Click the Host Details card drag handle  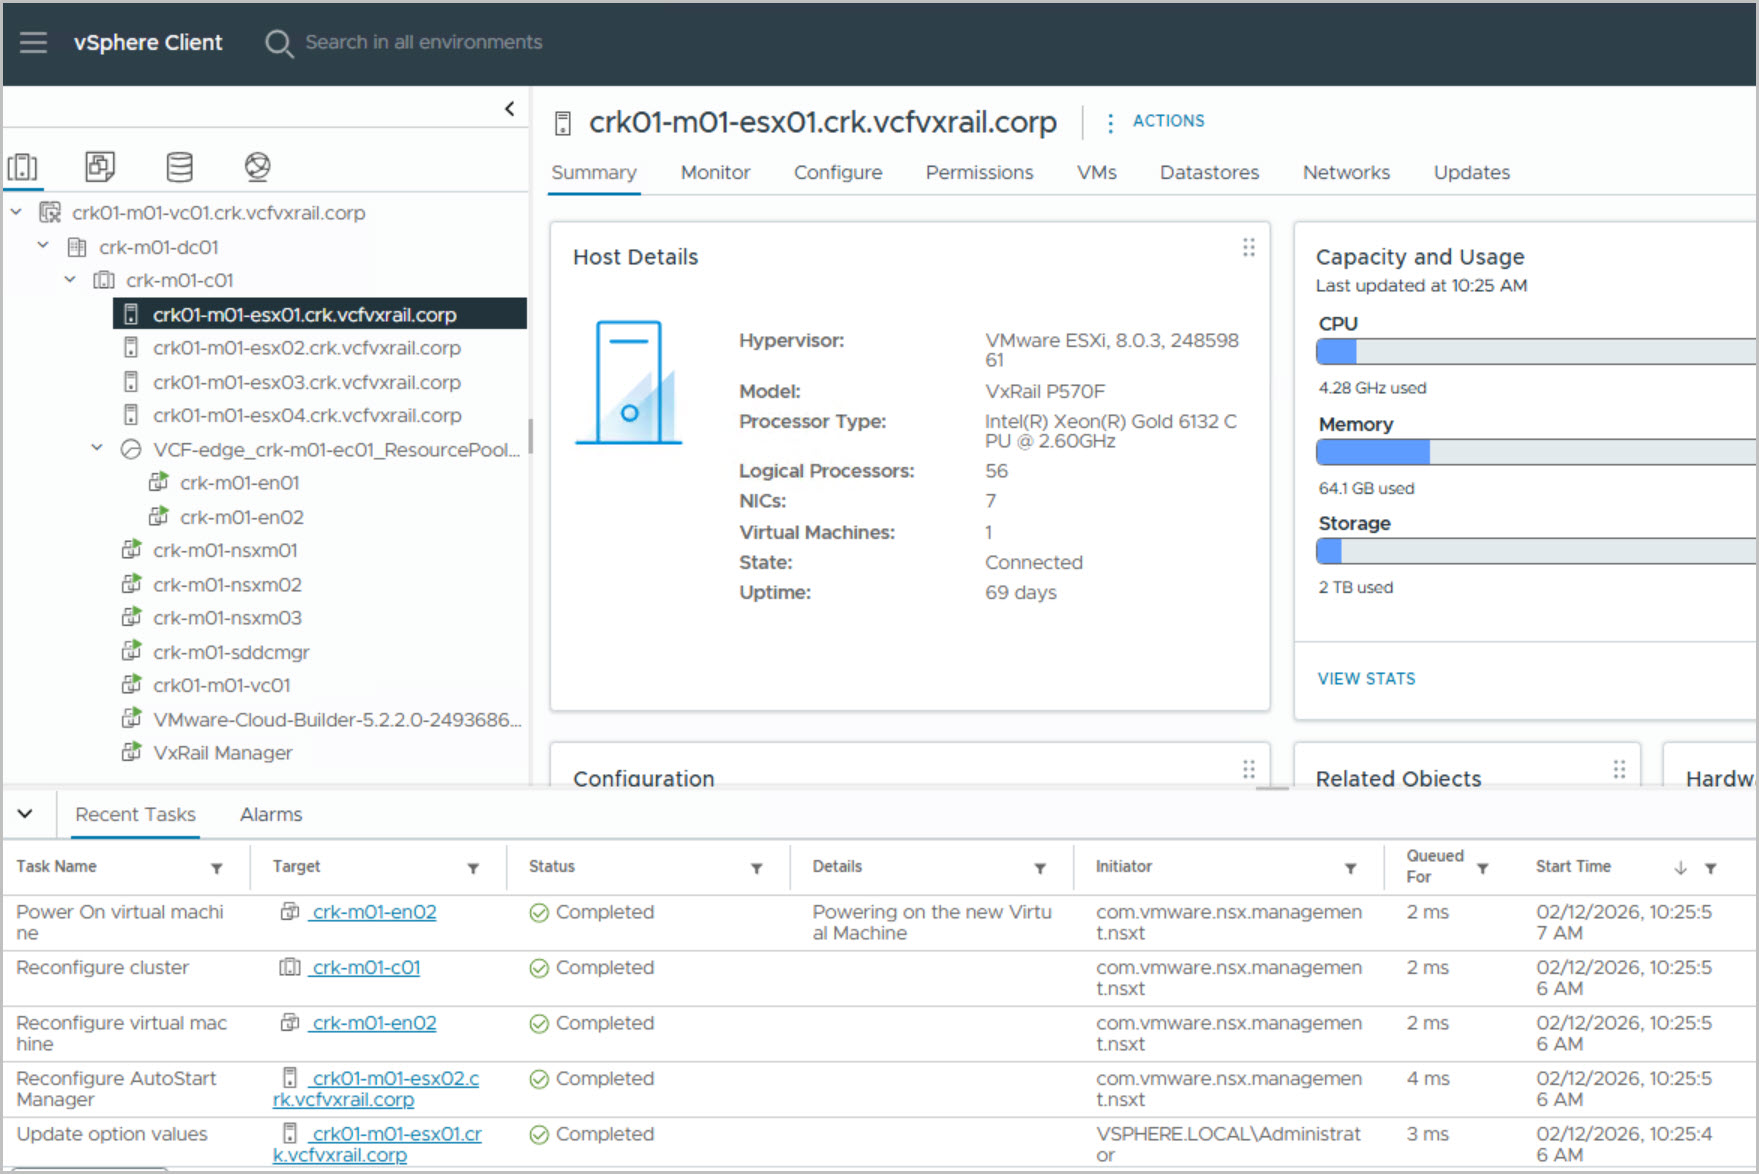[x=1248, y=247]
